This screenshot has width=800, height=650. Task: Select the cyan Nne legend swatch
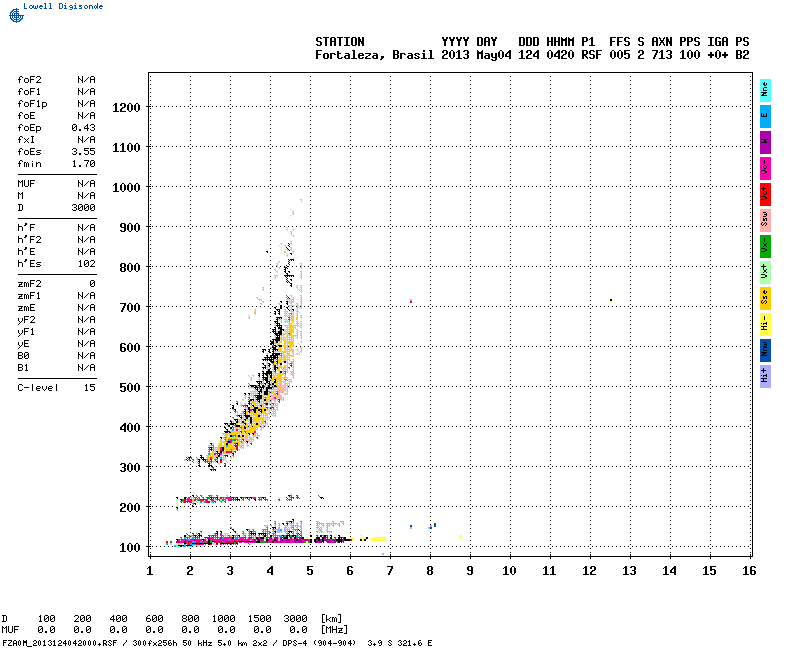click(x=765, y=90)
